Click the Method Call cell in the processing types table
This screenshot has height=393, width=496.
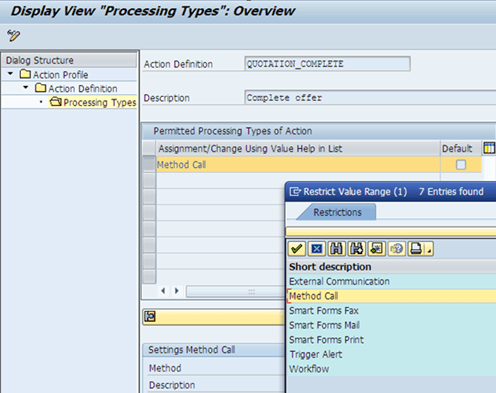[298, 164]
